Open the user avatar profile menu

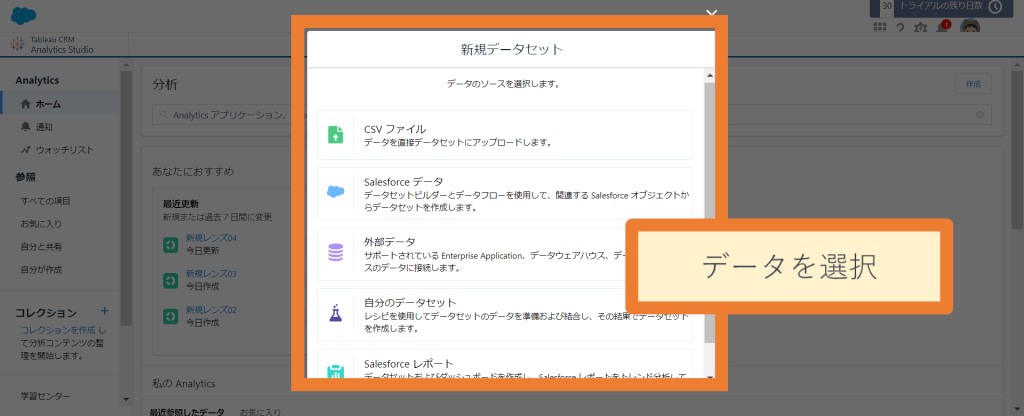tap(970, 27)
